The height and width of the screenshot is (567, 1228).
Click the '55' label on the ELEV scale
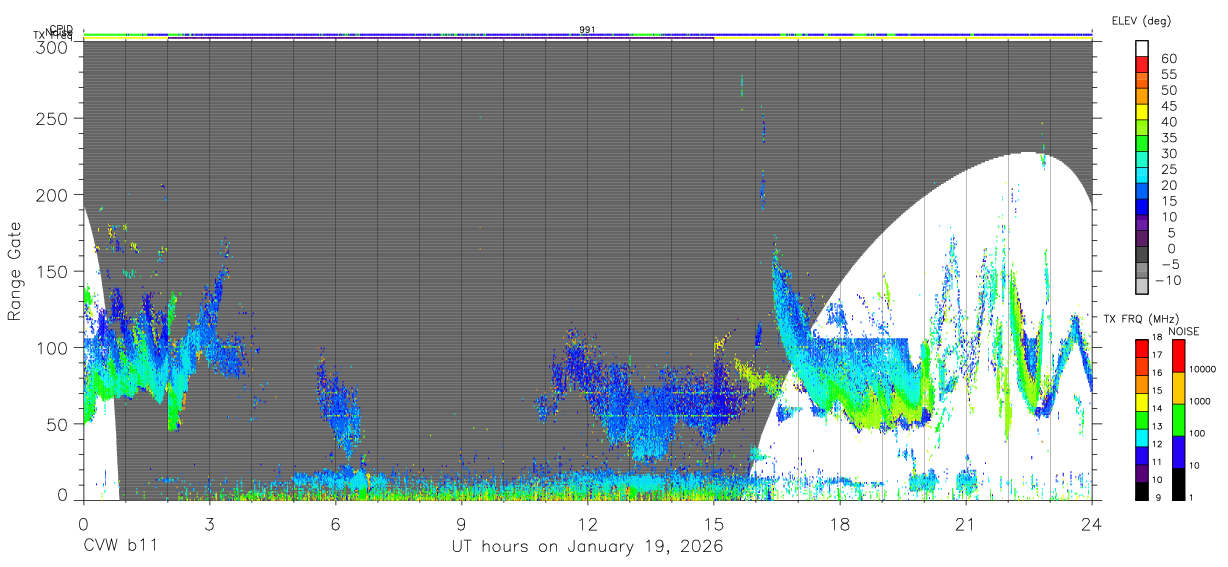click(x=1168, y=74)
